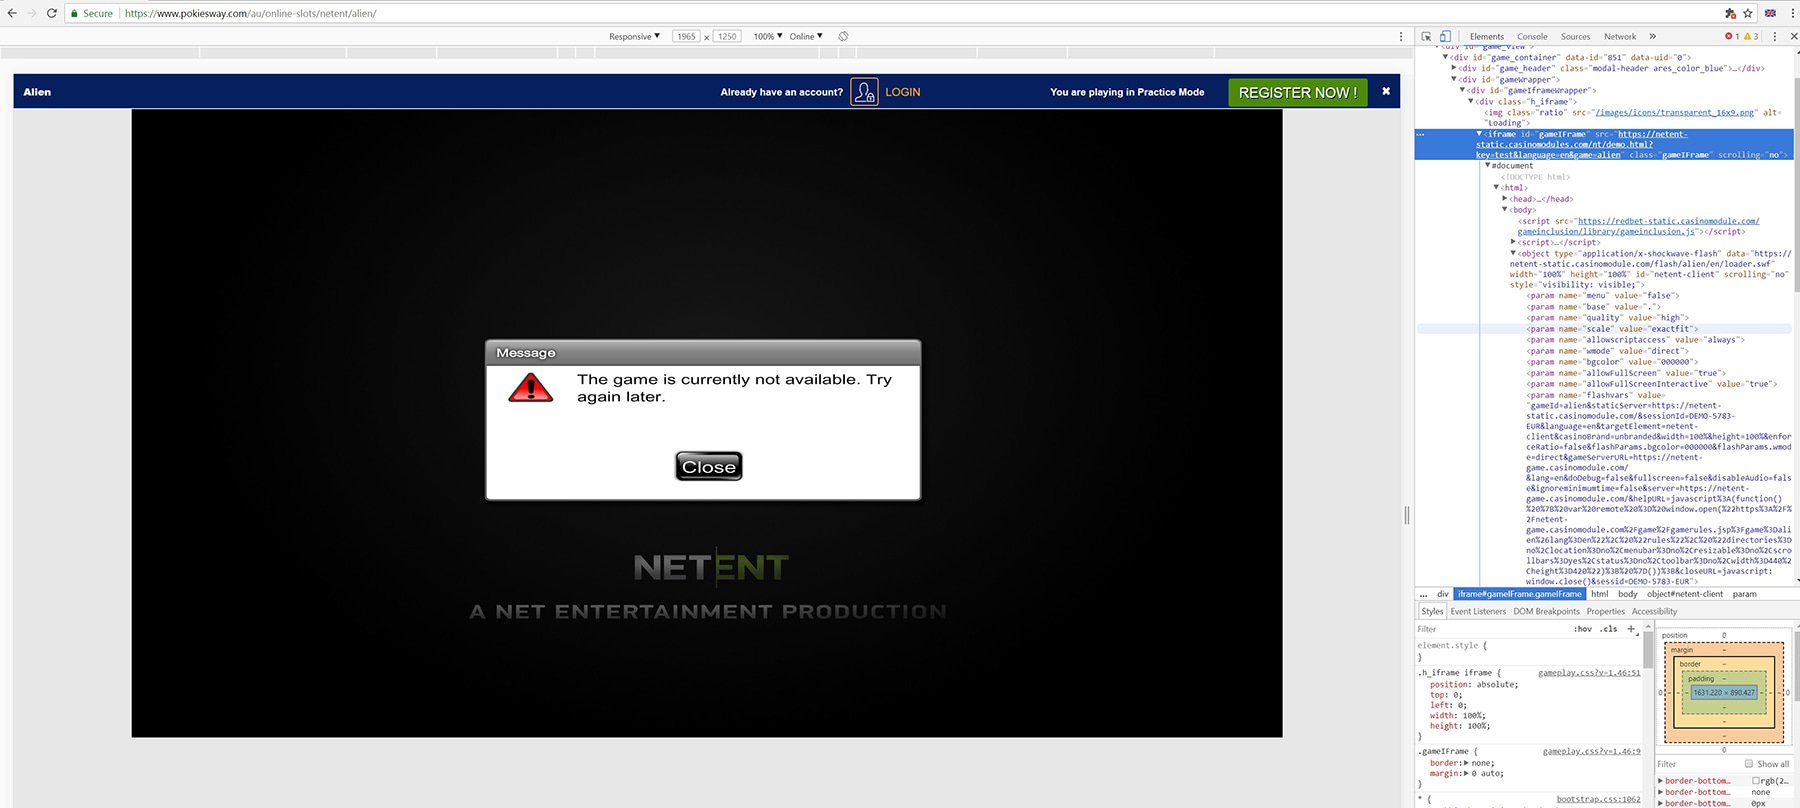The width and height of the screenshot is (1800, 808).
Task: Collapse the gameWrapper div node
Action: 1454,79
